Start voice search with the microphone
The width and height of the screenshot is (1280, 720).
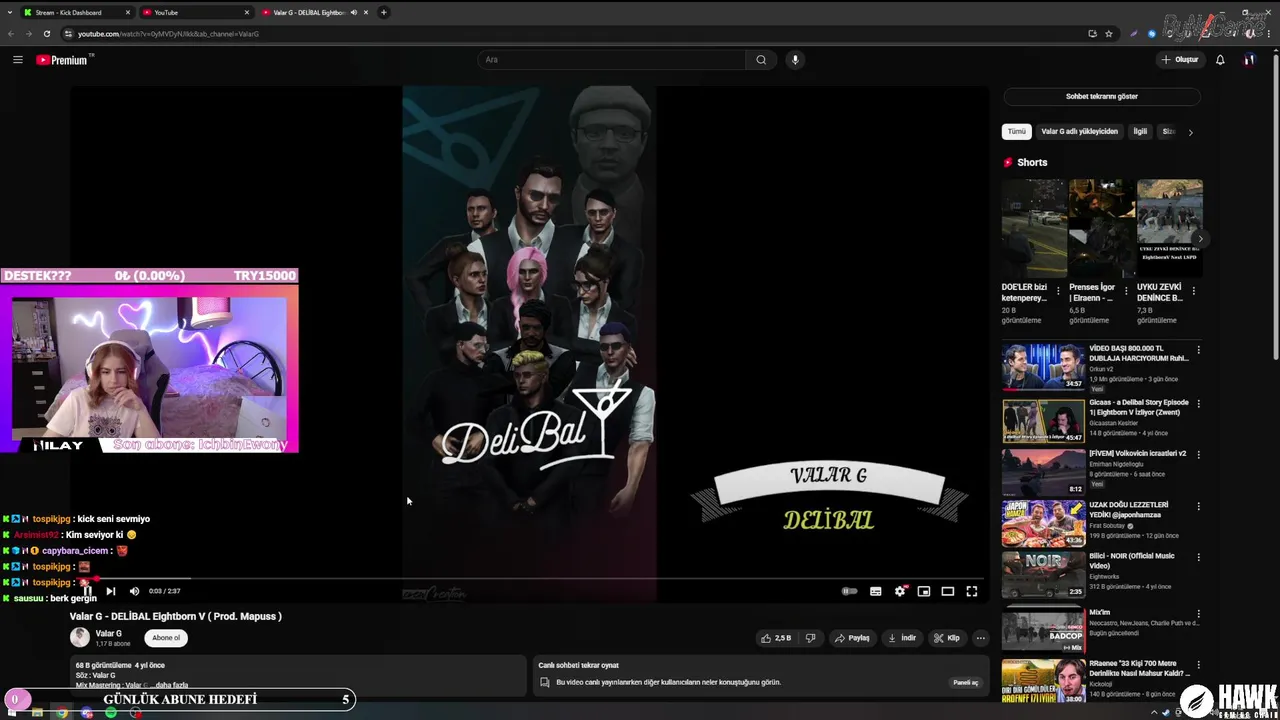[x=795, y=60]
